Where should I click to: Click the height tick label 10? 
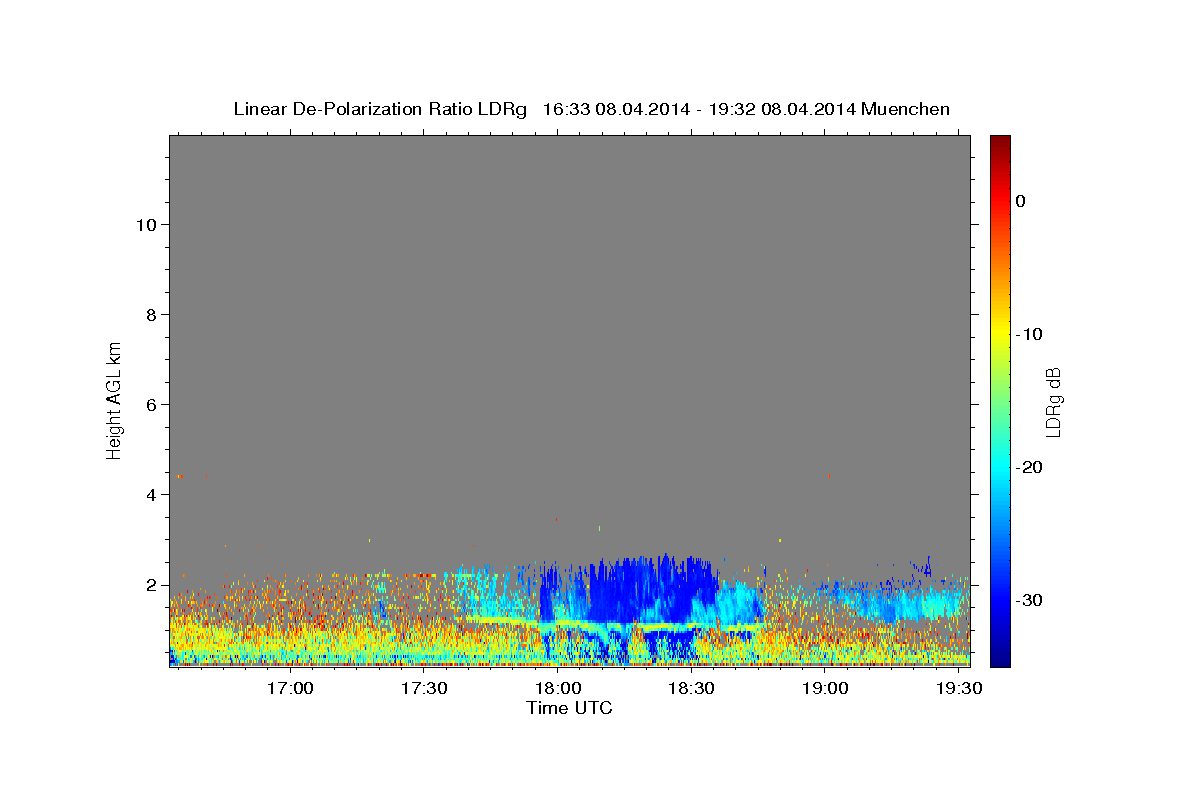145,224
